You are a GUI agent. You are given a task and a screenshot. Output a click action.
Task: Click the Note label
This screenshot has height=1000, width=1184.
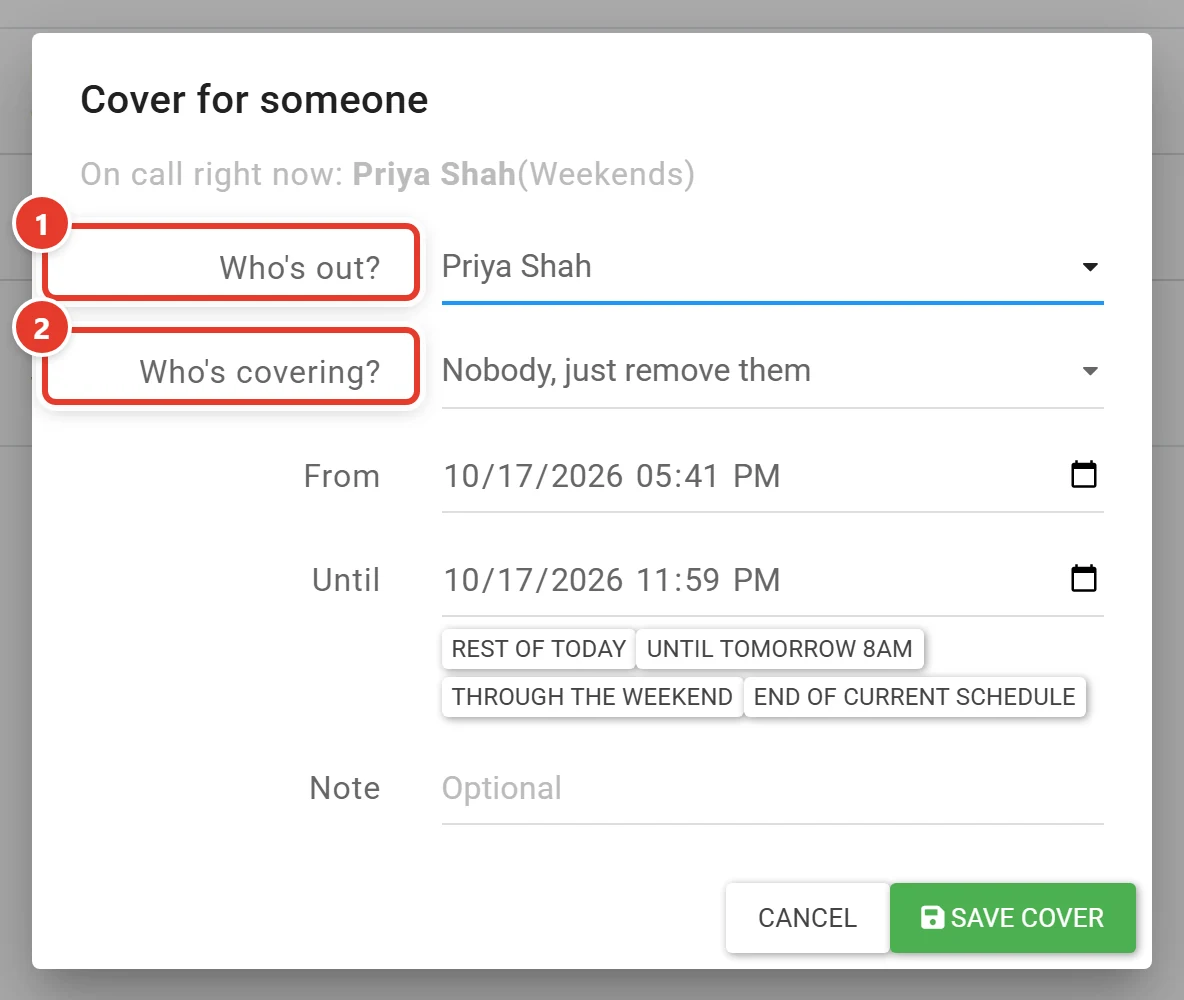(x=345, y=789)
